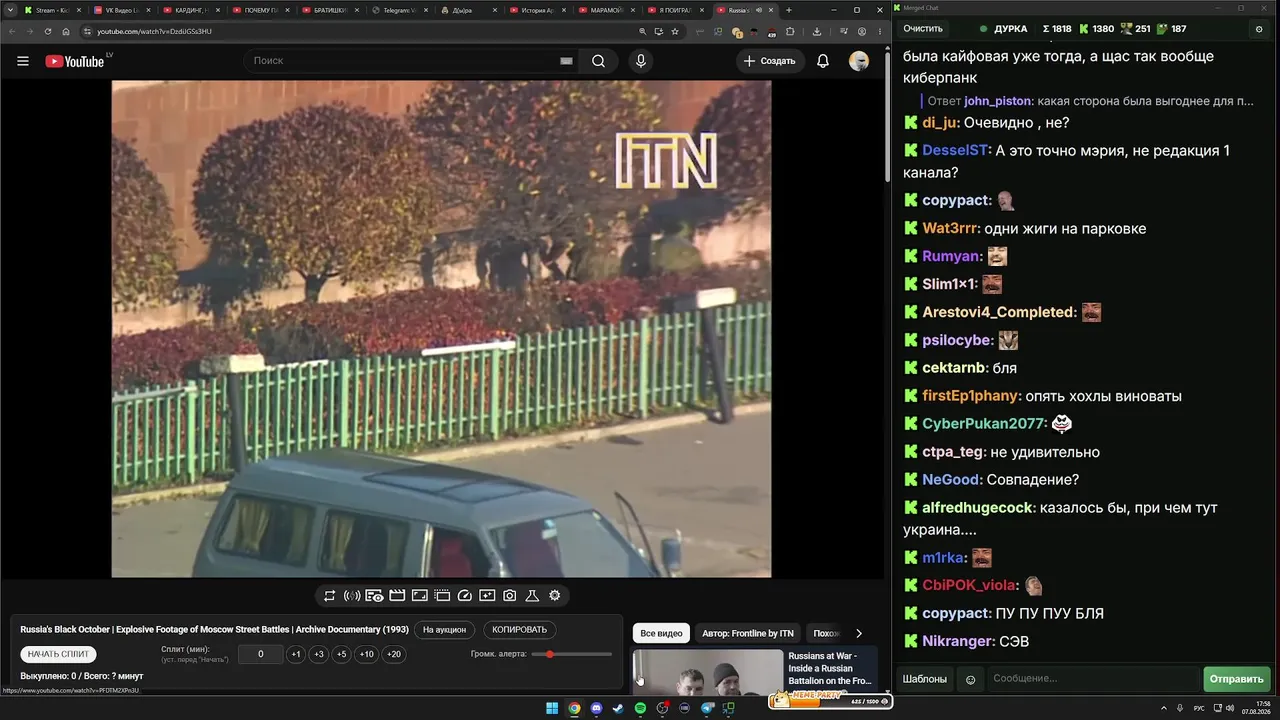Bookmark this page with the star icon

pos(675,31)
